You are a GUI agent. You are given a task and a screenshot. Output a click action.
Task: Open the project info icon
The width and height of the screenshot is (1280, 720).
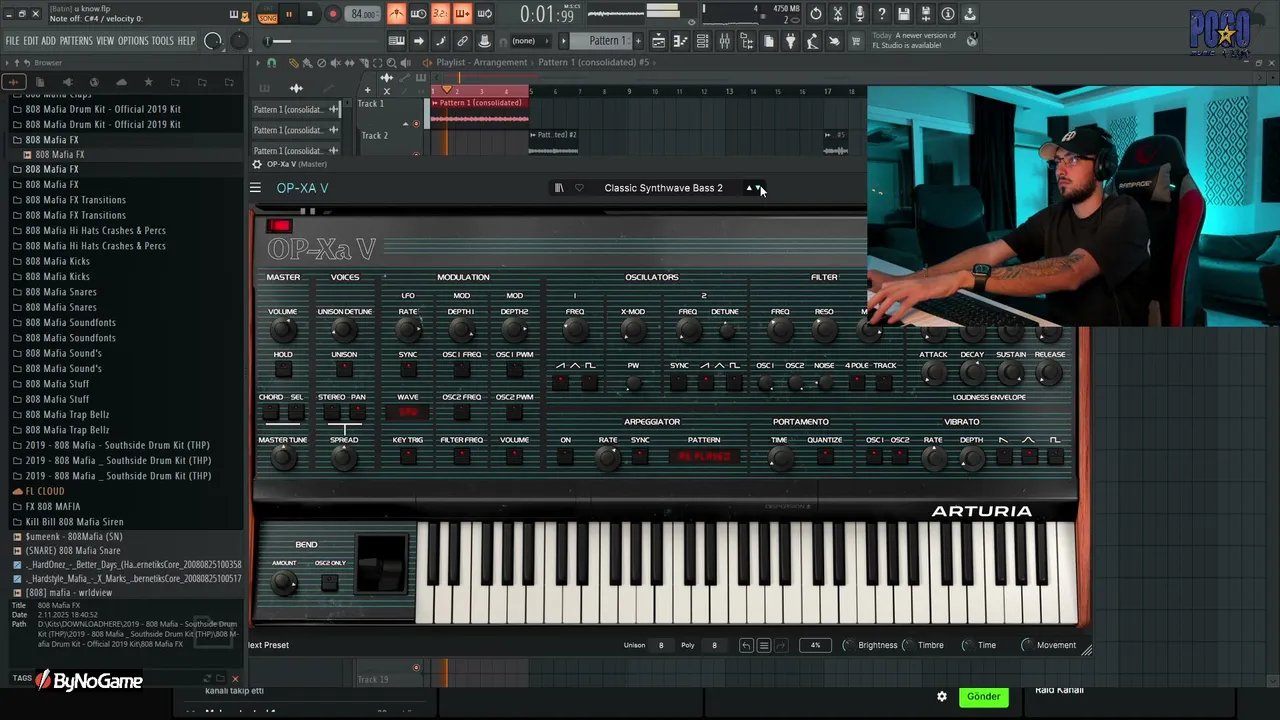click(x=948, y=14)
